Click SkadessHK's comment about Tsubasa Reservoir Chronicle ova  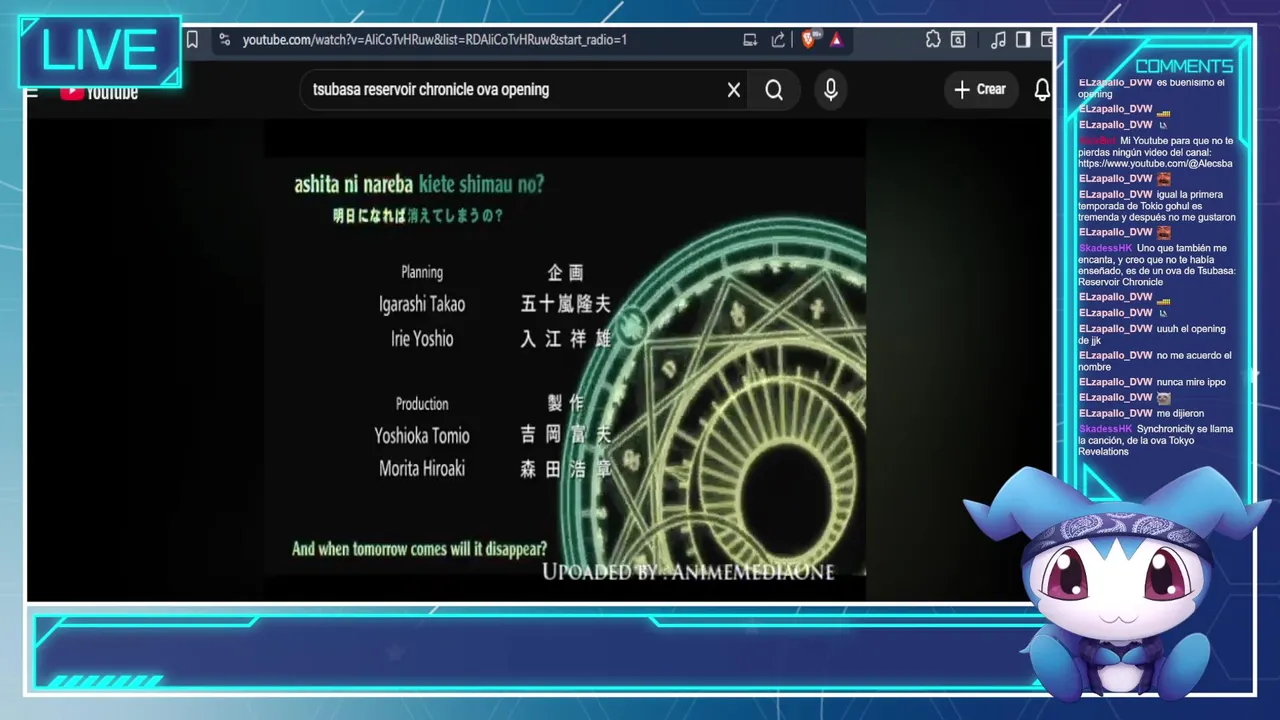pos(1157,265)
